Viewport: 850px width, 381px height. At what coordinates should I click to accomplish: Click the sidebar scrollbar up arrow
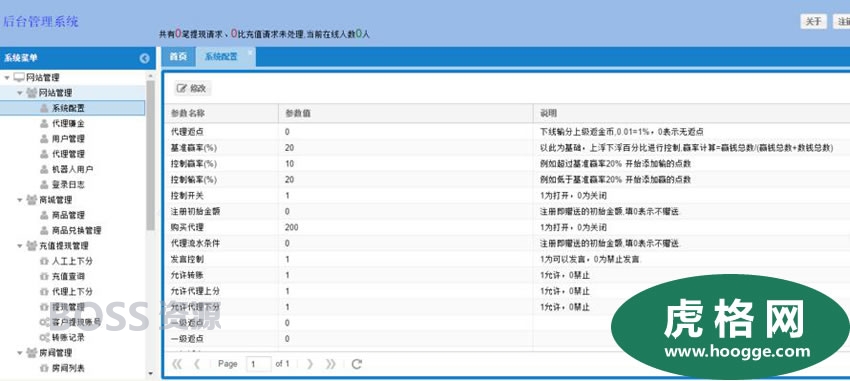pyautogui.click(x=150, y=76)
